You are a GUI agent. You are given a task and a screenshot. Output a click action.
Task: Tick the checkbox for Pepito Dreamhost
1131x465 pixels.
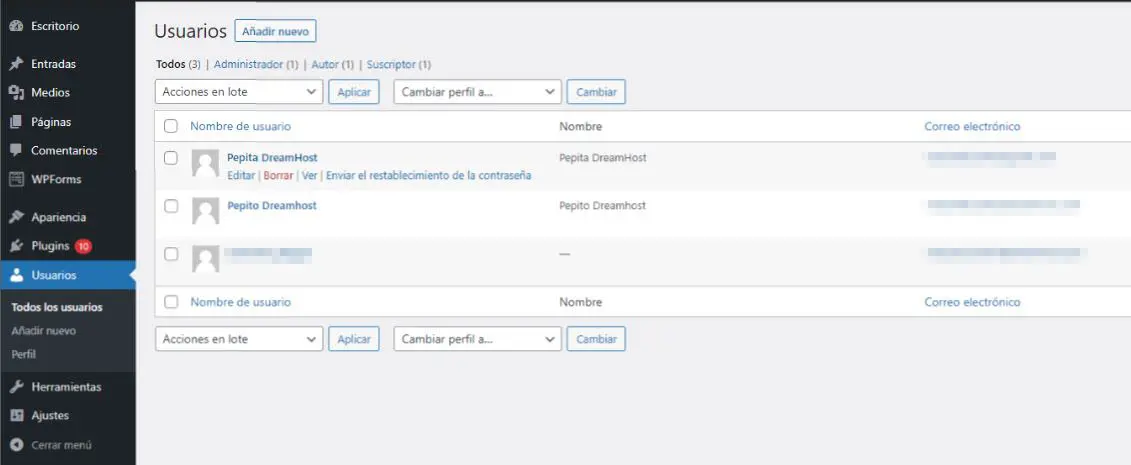[x=171, y=206]
